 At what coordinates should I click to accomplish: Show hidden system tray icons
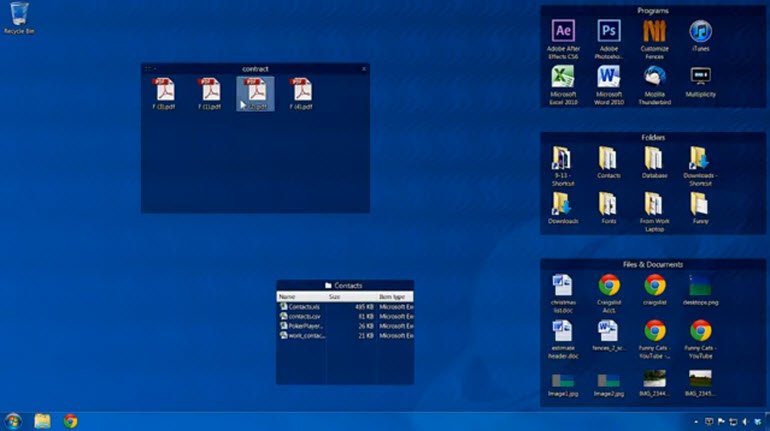coord(697,421)
